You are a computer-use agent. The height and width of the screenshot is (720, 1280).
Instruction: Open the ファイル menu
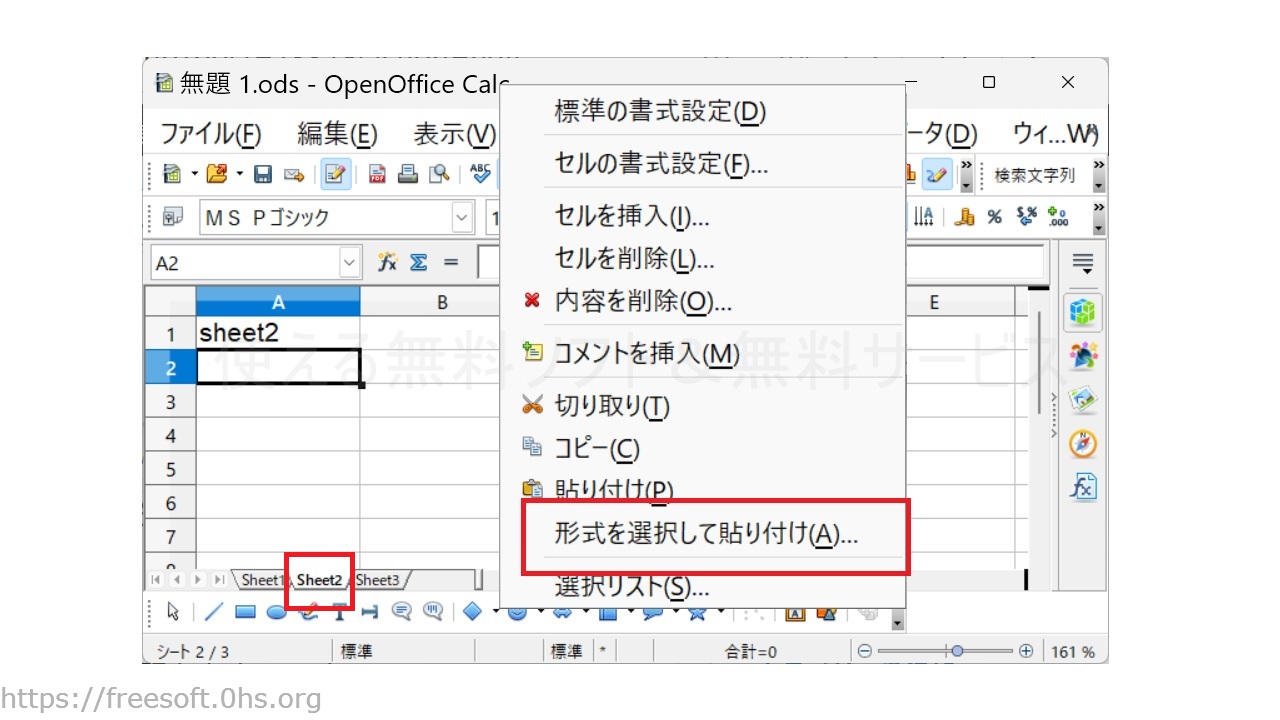pyautogui.click(x=211, y=133)
